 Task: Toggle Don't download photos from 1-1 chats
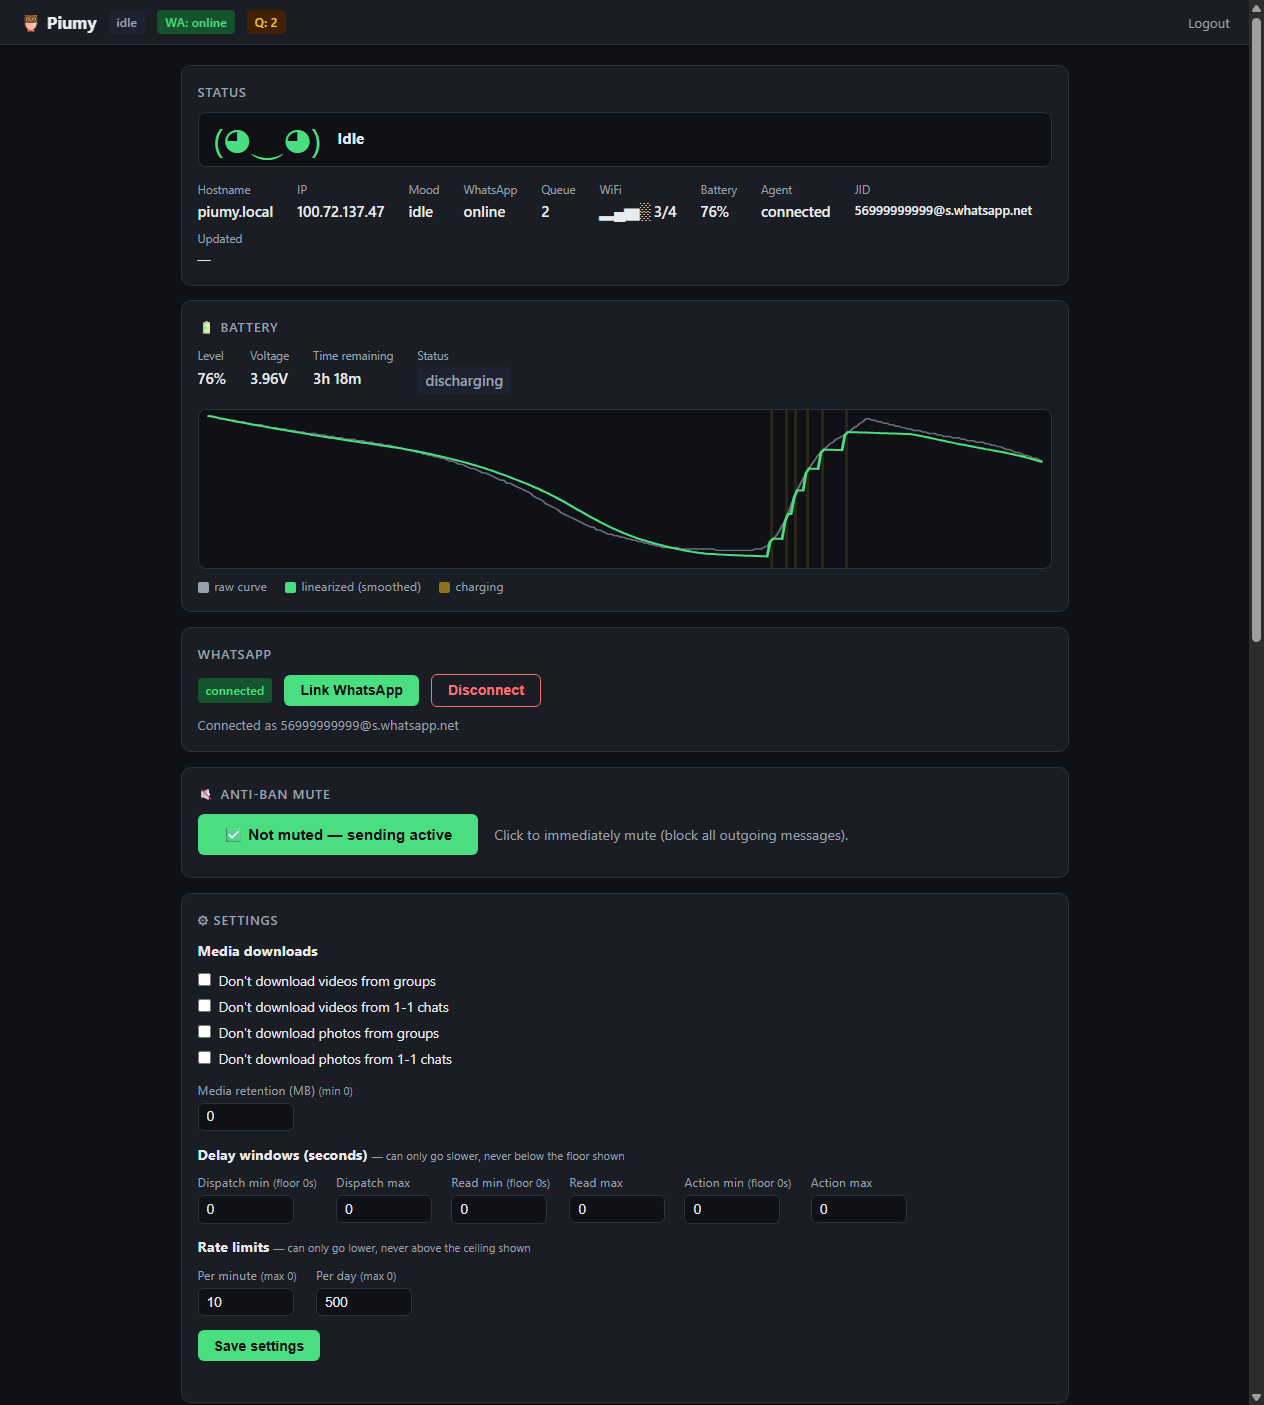(x=204, y=1058)
